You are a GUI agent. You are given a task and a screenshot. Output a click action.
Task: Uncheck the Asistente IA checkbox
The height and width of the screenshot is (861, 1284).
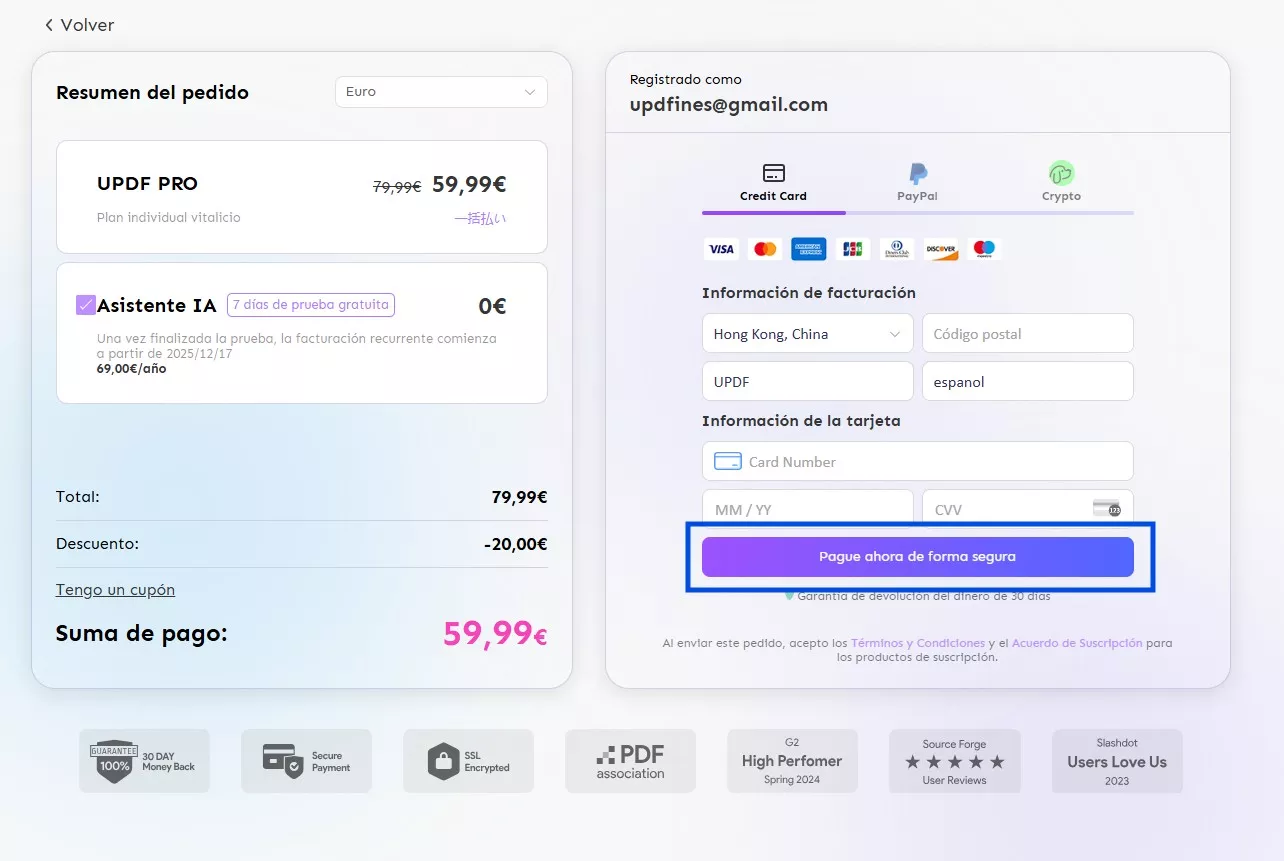click(x=86, y=305)
